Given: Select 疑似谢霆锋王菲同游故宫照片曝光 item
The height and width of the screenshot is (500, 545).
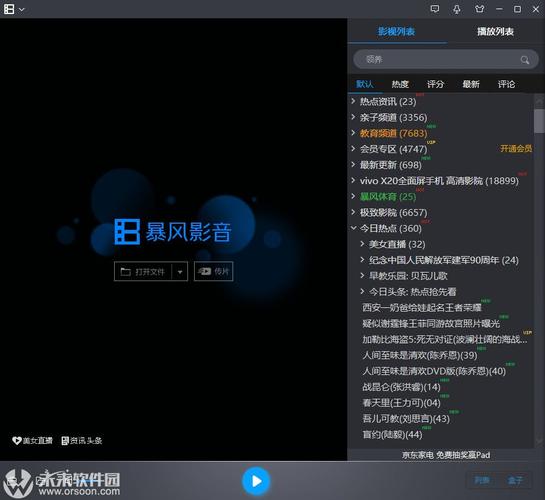Looking at the screenshot, I should [x=431, y=323].
